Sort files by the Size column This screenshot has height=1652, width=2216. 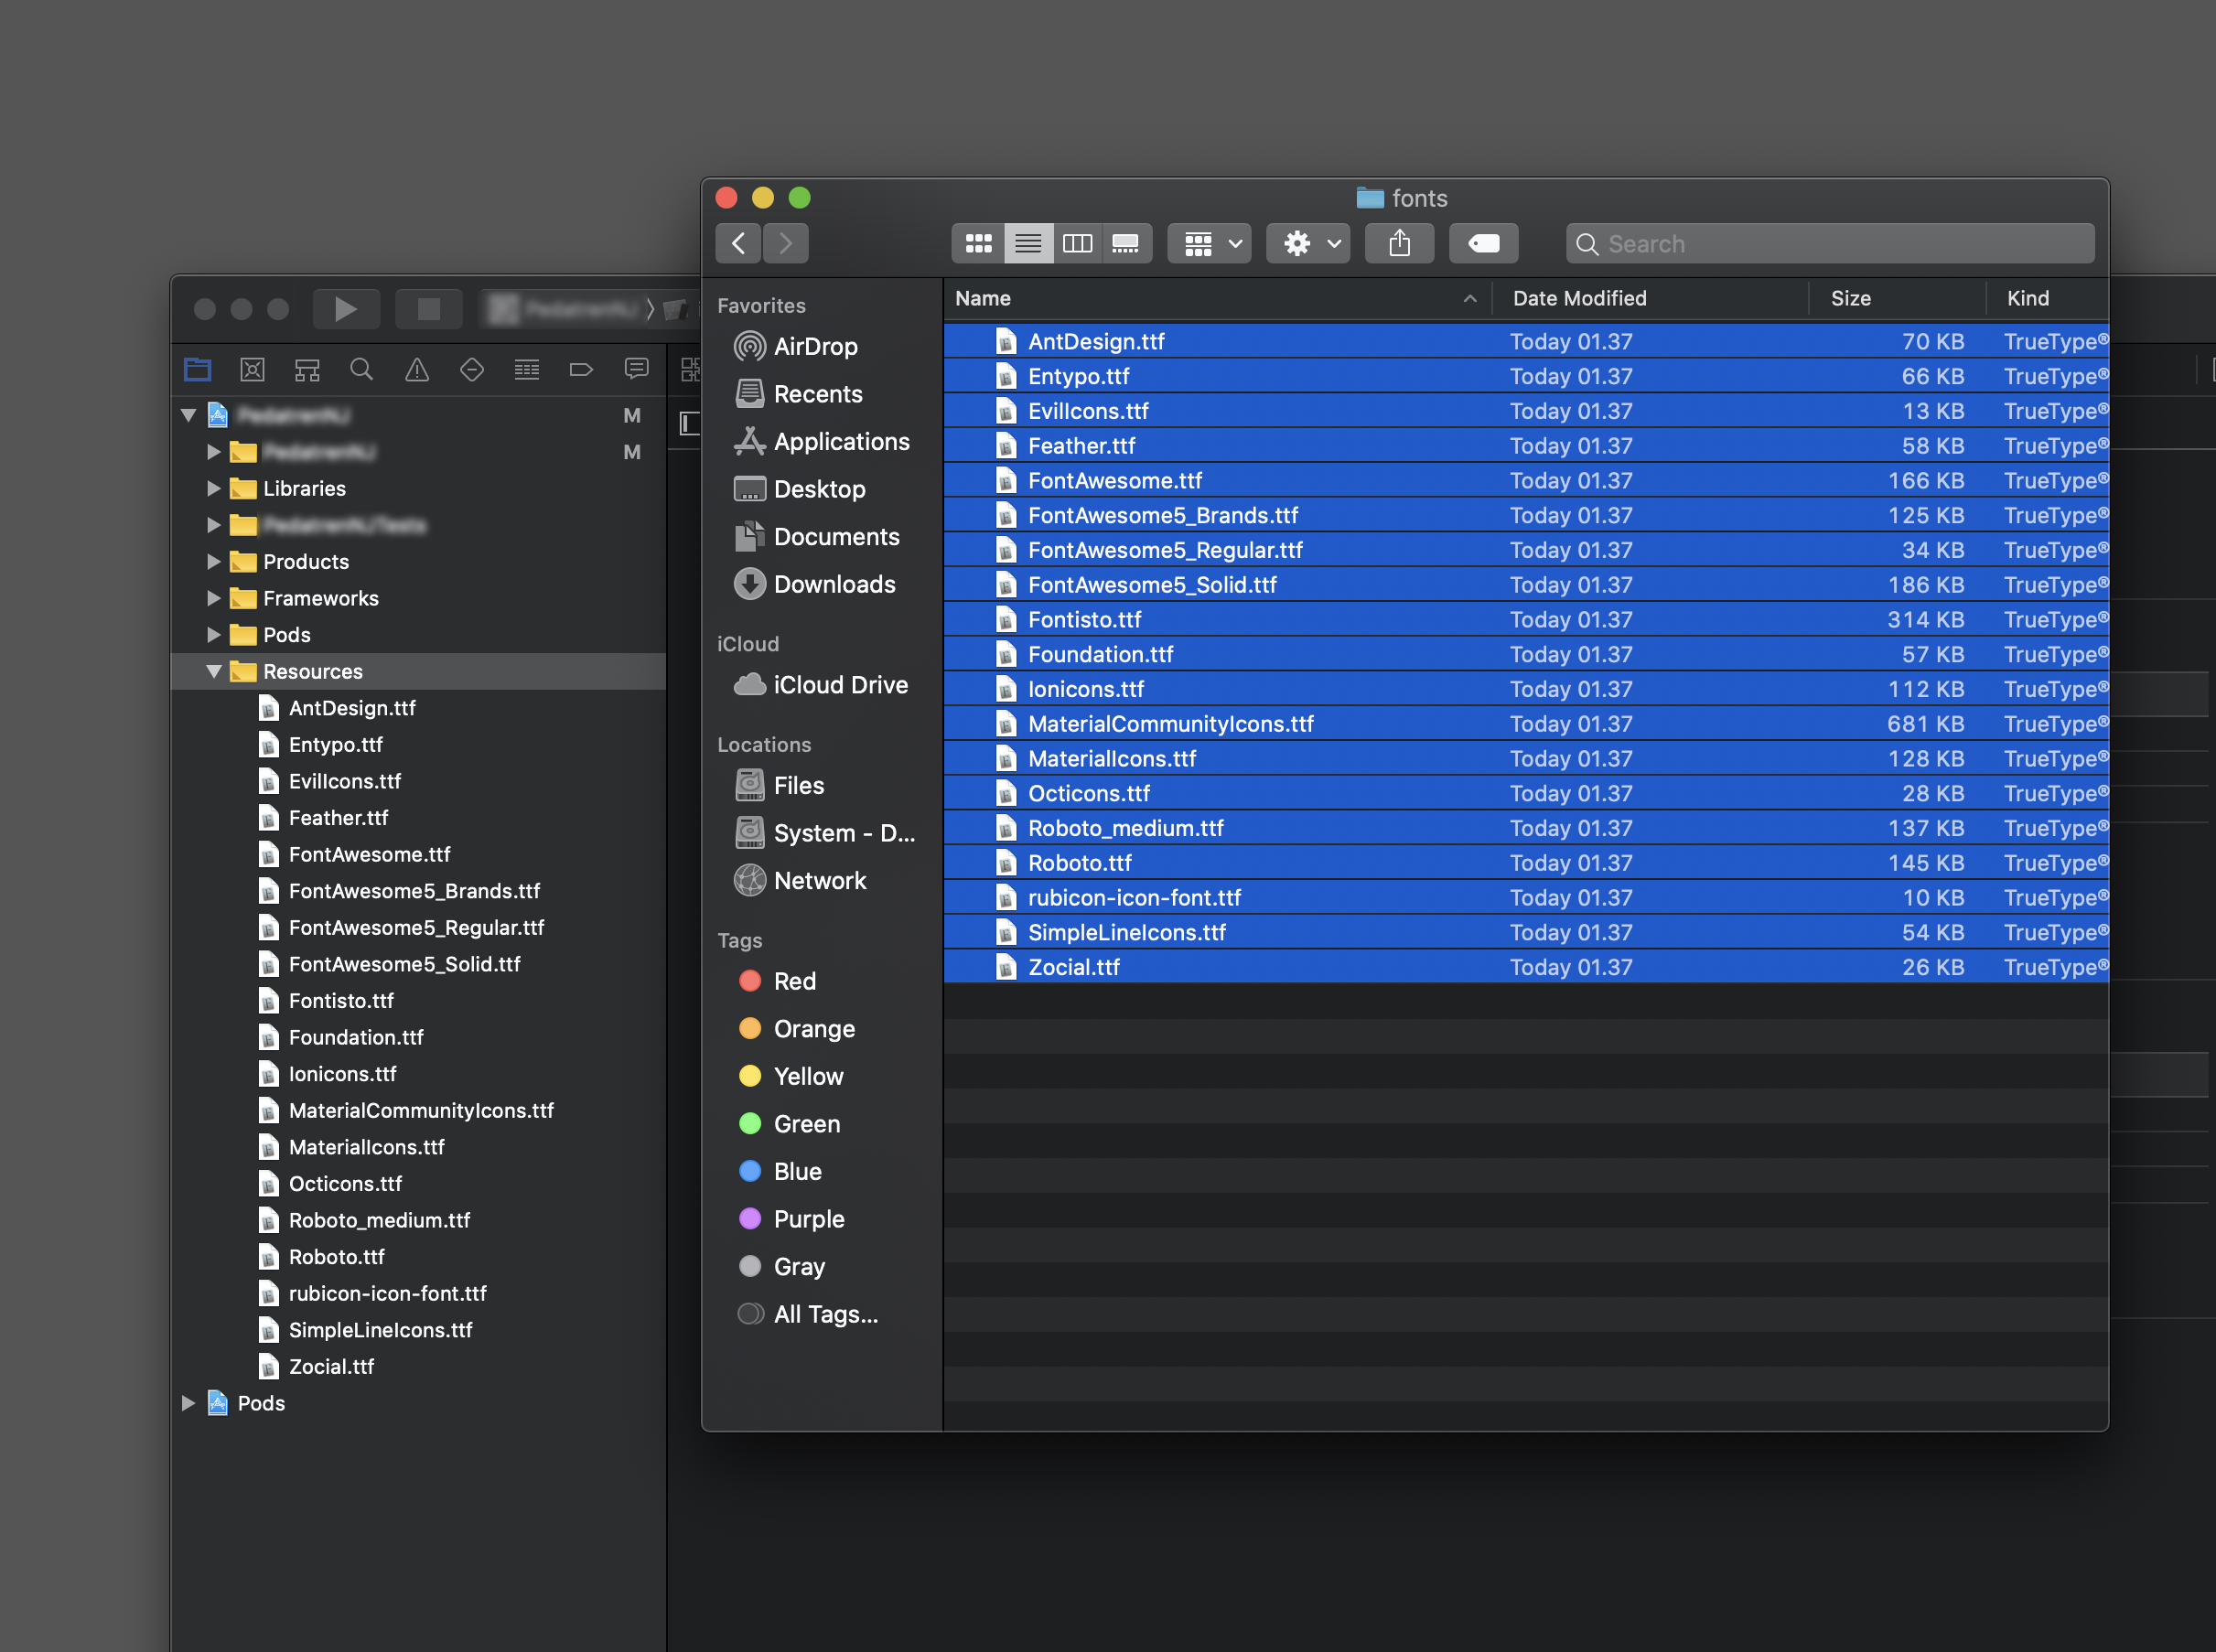[x=1852, y=297]
